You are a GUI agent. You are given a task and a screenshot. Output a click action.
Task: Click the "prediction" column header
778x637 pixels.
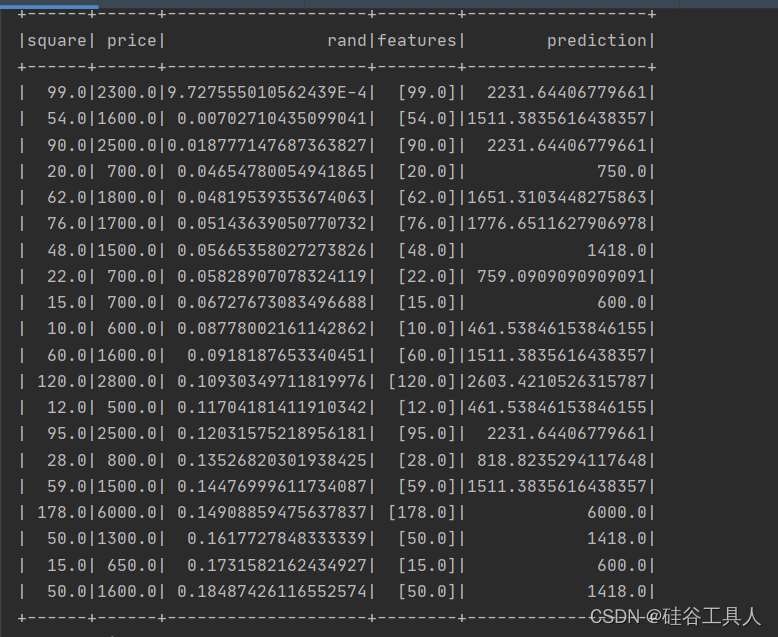(597, 41)
